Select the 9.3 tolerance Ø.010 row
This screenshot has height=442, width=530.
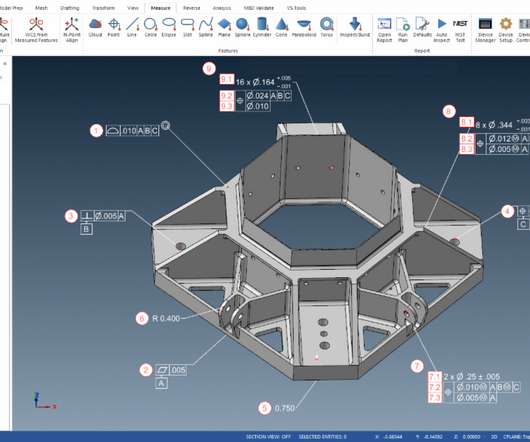(258, 106)
